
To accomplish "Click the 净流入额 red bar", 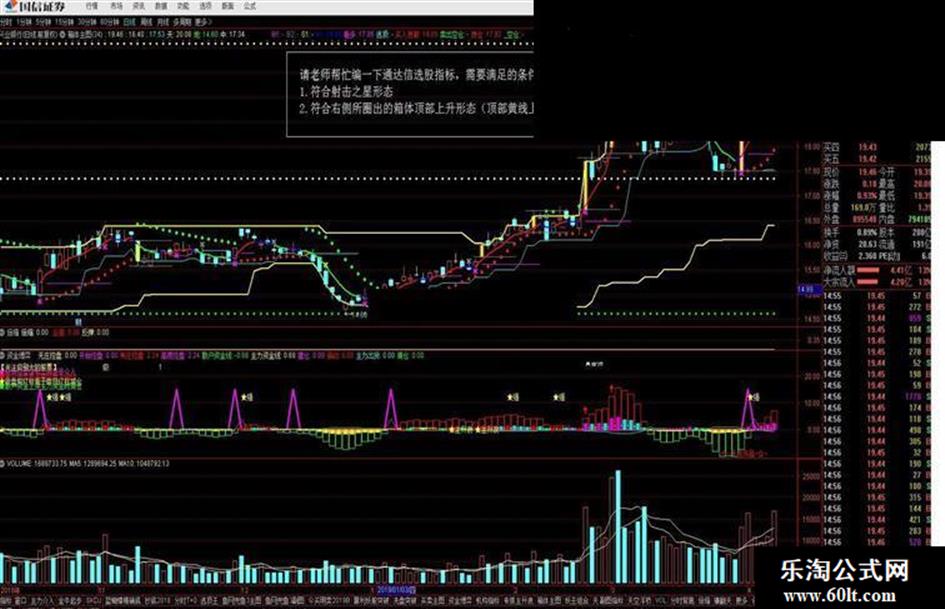I will pos(868,271).
